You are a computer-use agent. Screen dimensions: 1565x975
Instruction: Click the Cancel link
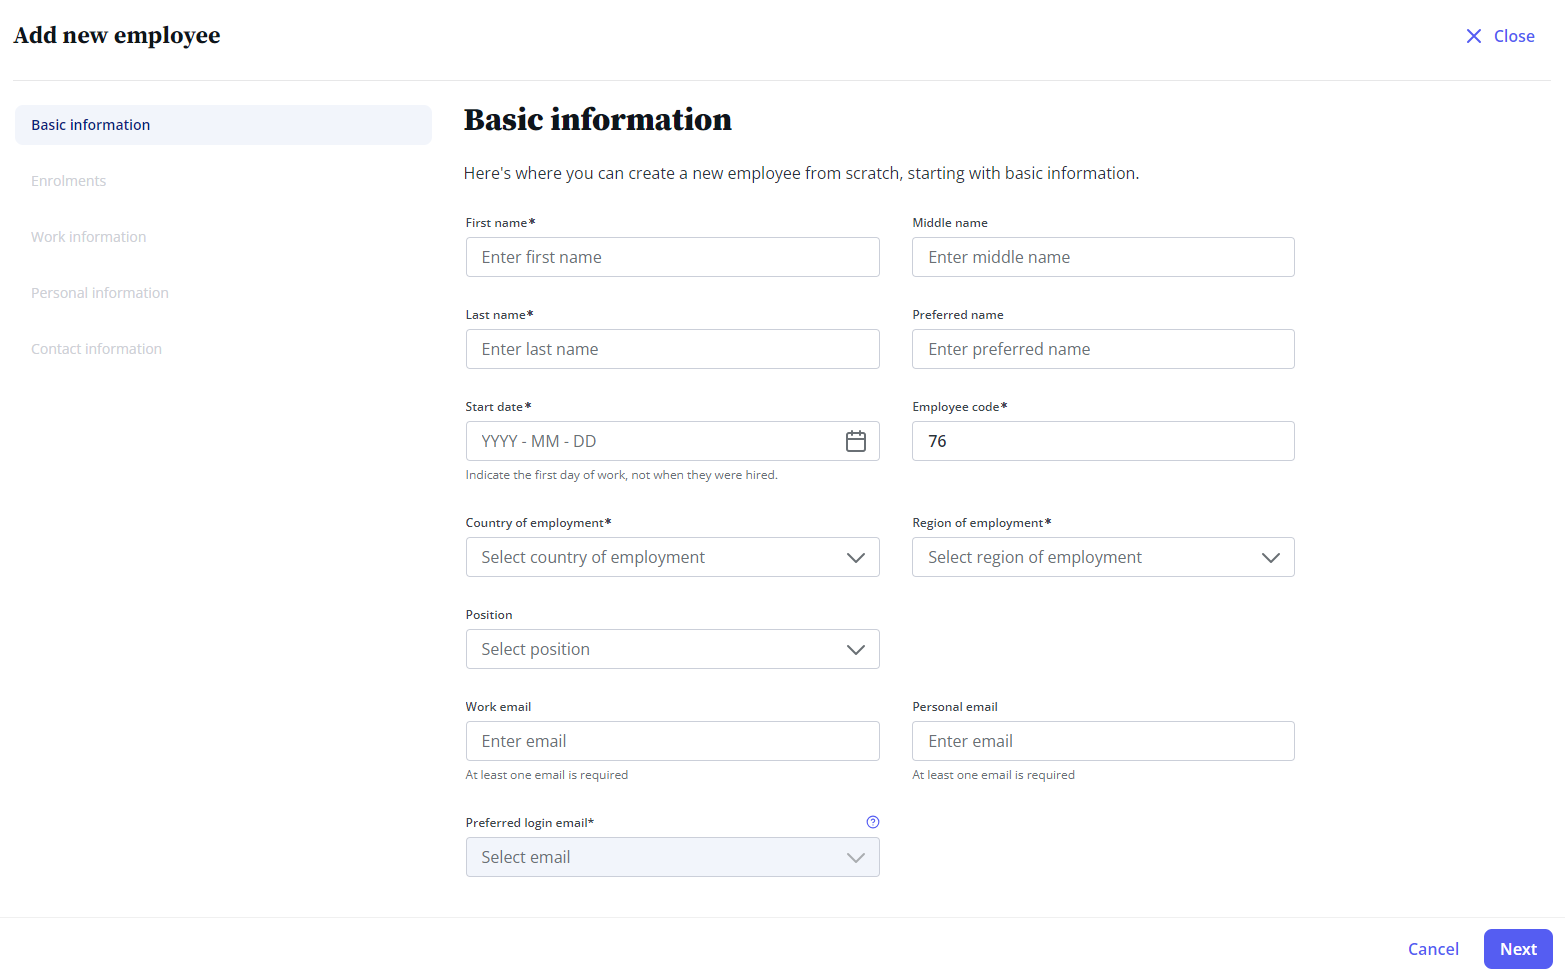1433,949
